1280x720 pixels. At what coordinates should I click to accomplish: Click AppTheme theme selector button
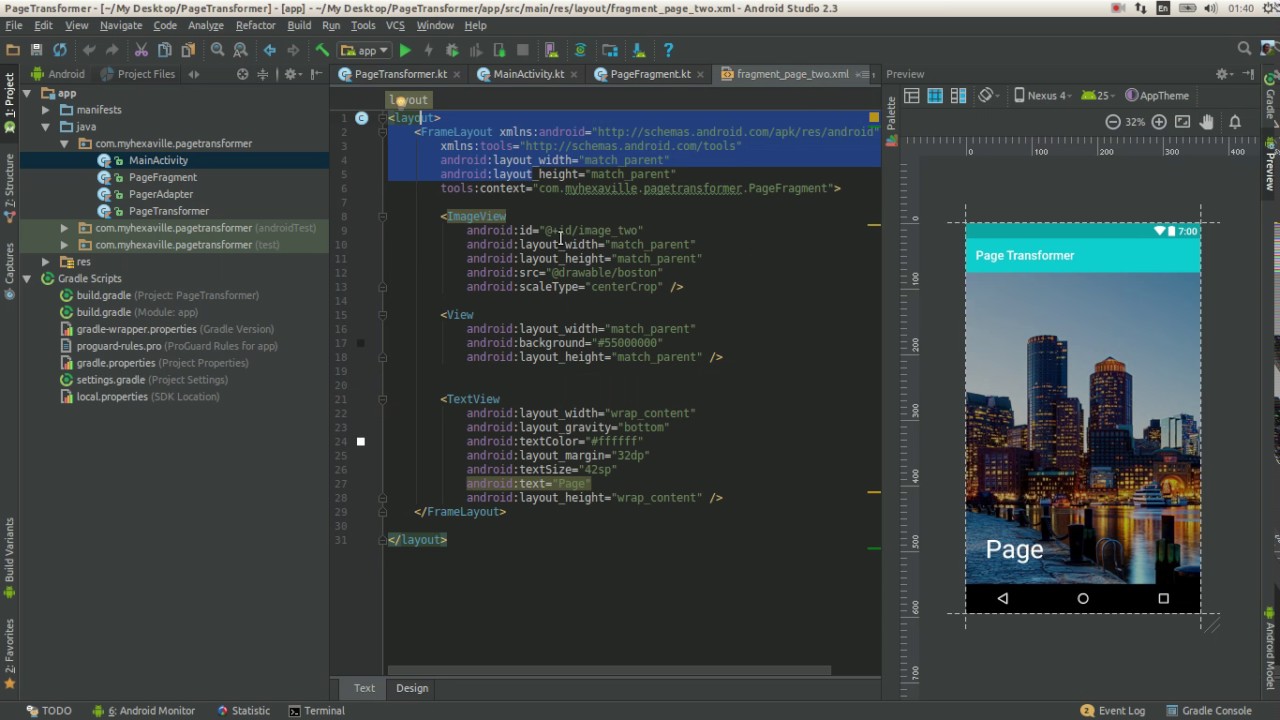tap(1157, 96)
